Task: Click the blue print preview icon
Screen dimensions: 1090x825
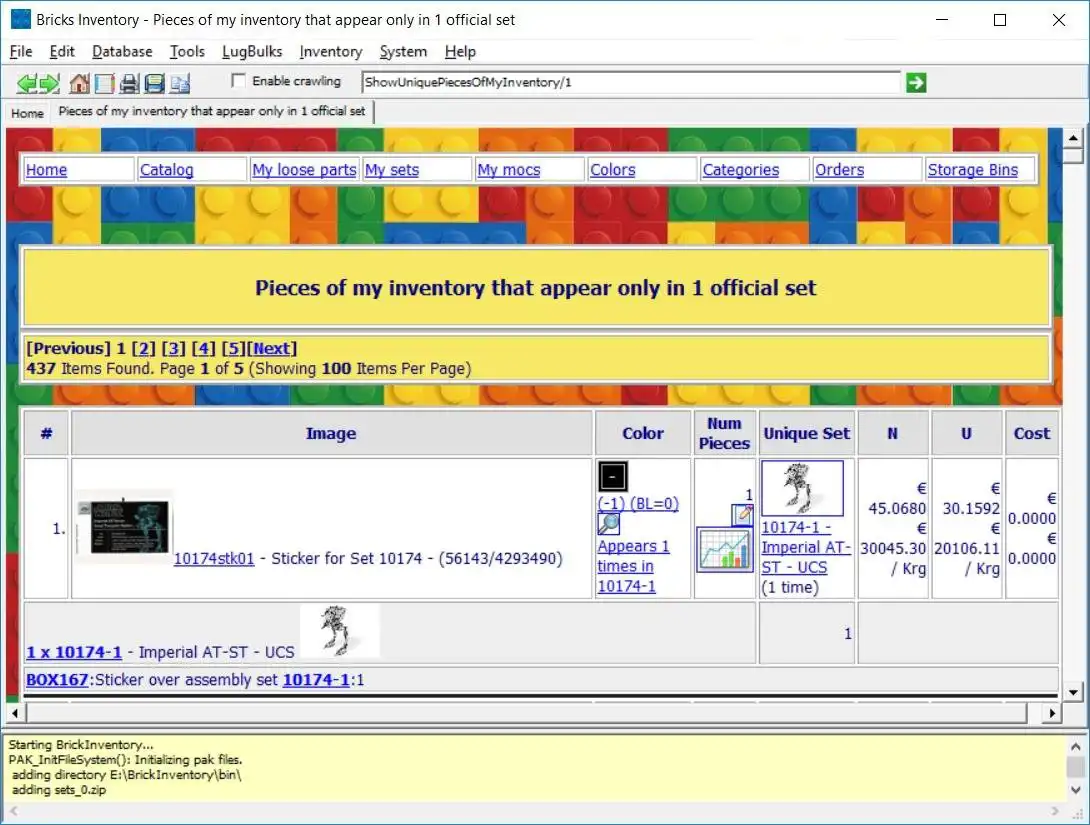Action: click(x=154, y=83)
